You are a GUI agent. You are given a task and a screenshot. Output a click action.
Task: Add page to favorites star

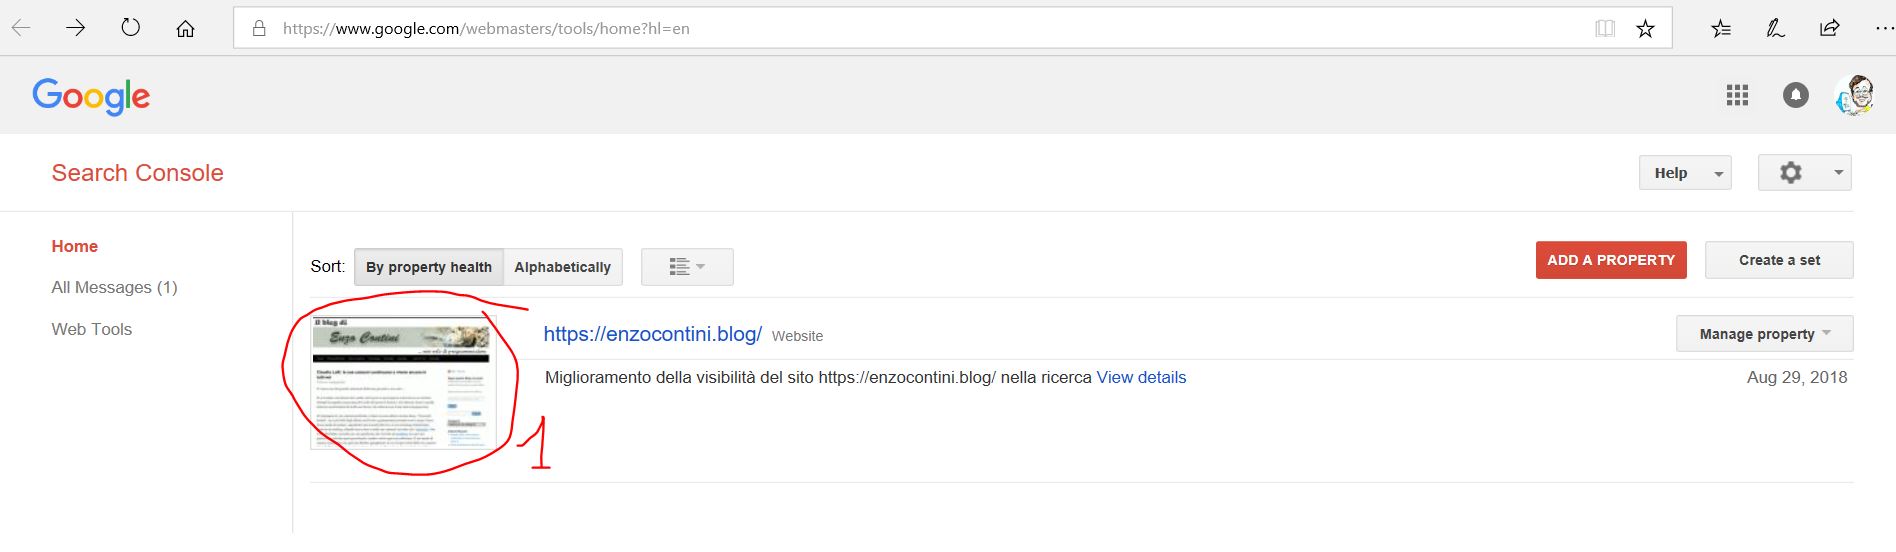(x=1645, y=28)
